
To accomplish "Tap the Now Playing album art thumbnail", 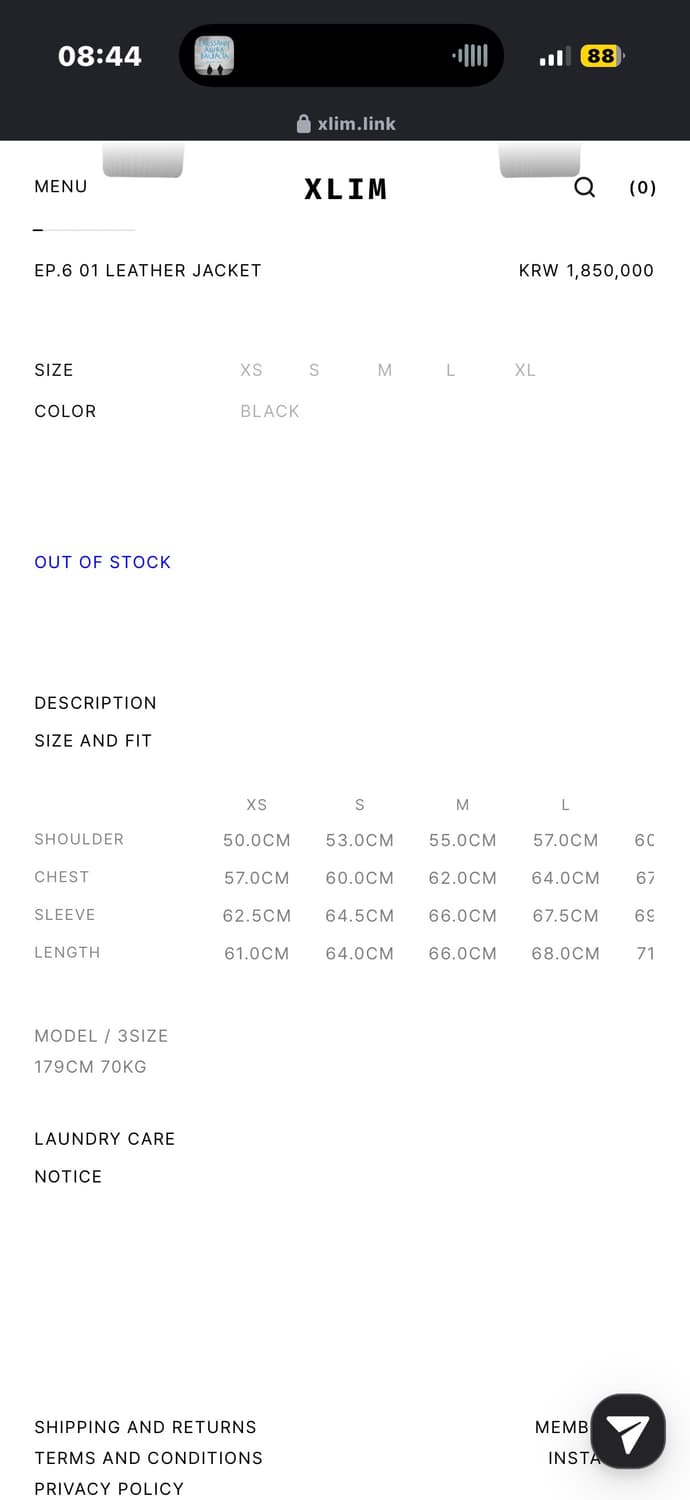I will pyautogui.click(x=214, y=56).
